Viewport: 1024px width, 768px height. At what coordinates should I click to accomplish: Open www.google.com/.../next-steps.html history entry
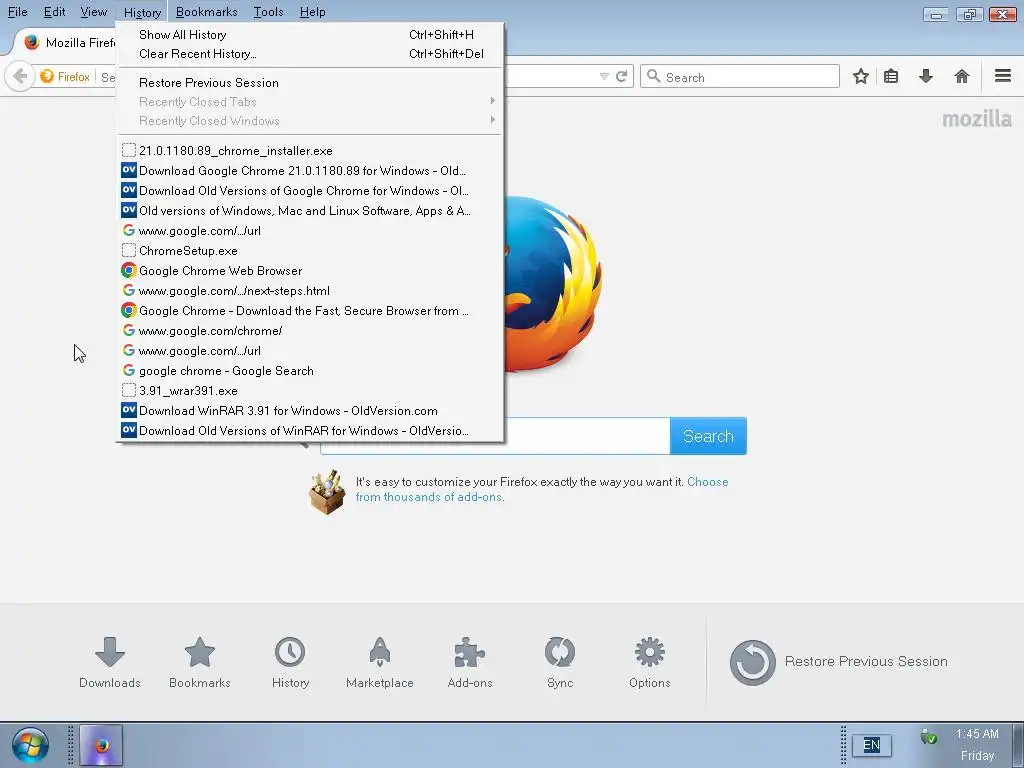coord(310,291)
